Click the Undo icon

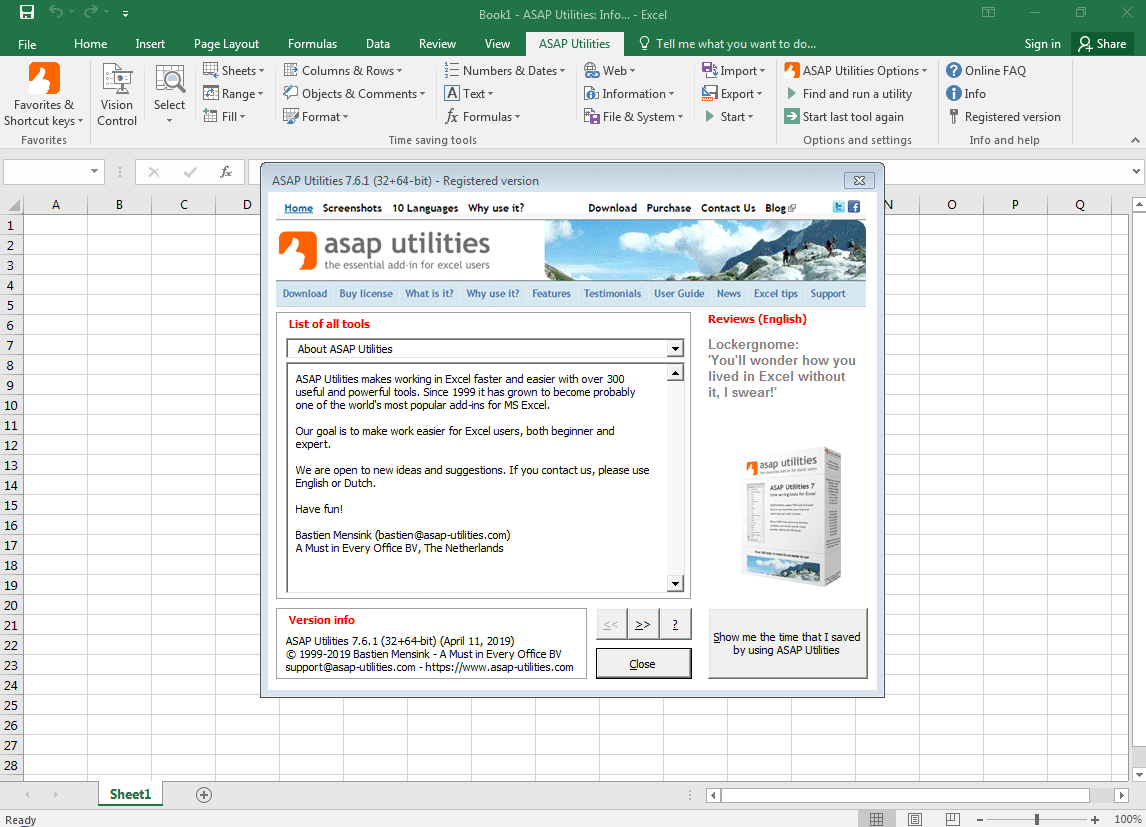coord(56,12)
